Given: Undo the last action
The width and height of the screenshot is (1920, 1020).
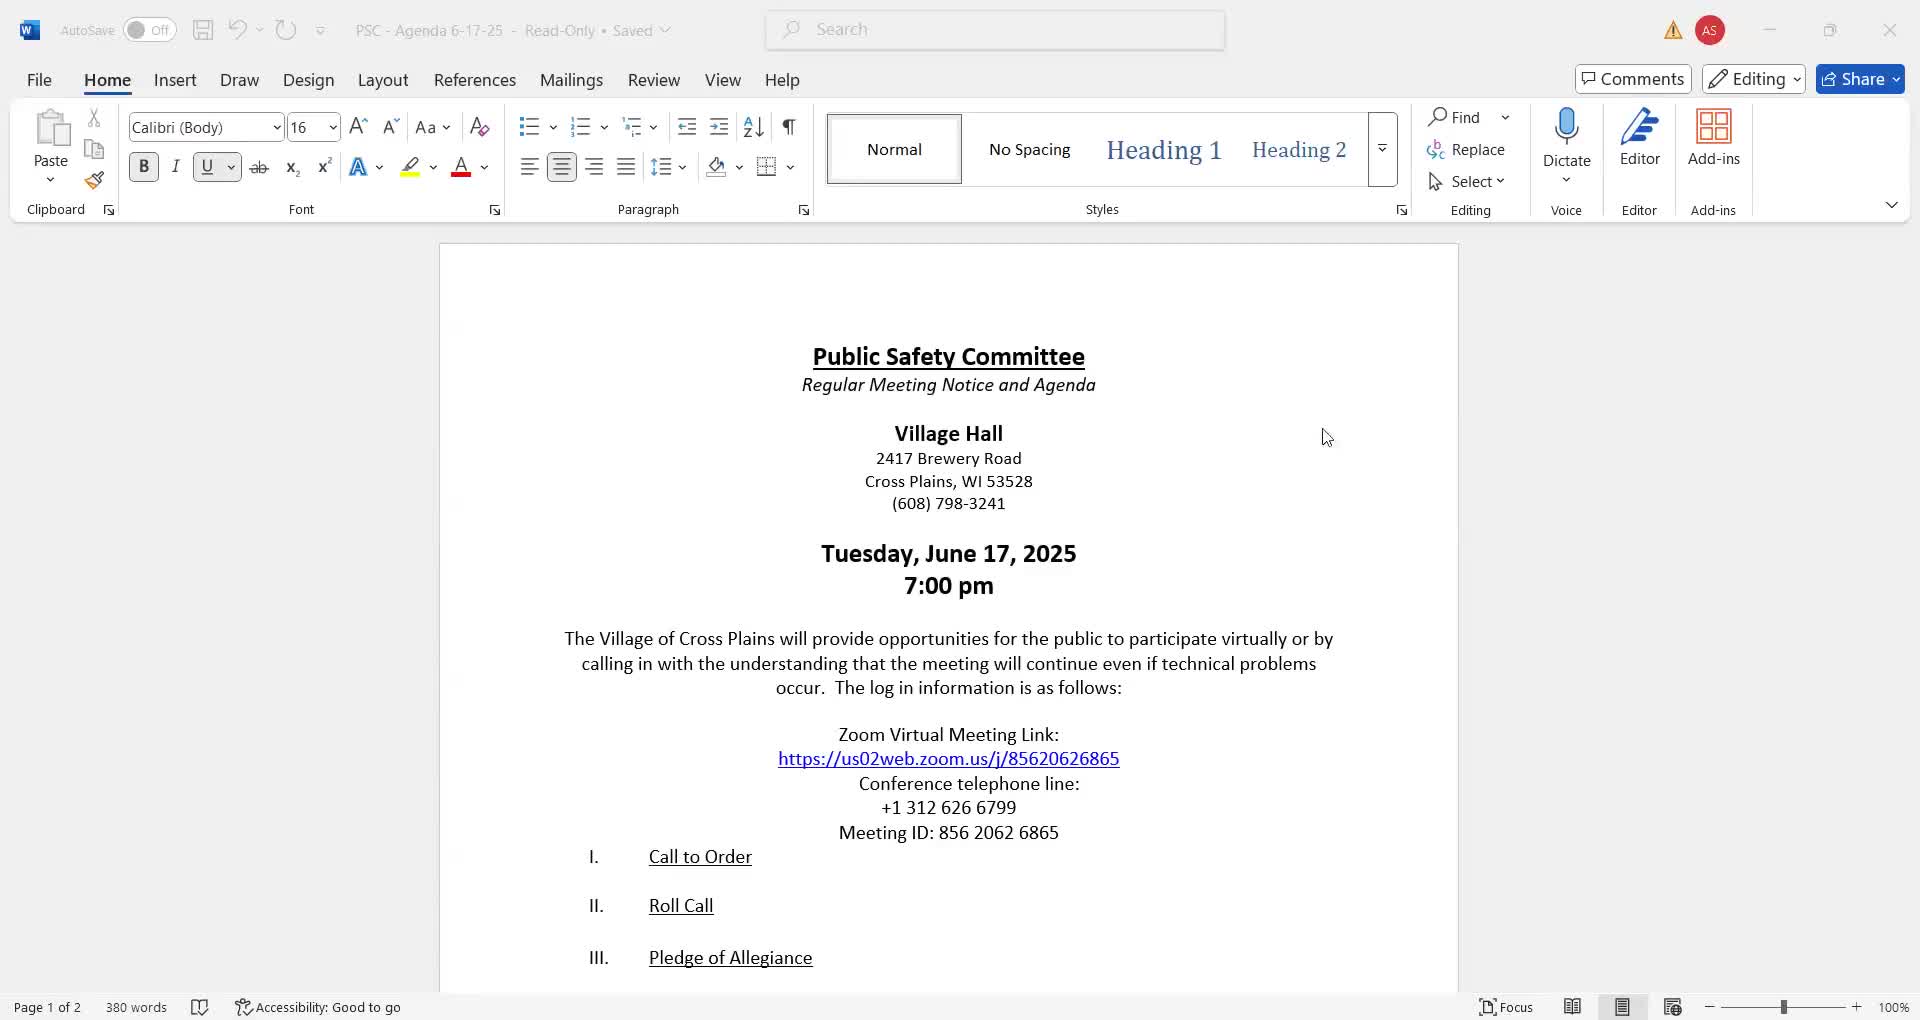Looking at the screenshot, I should 237,30.
